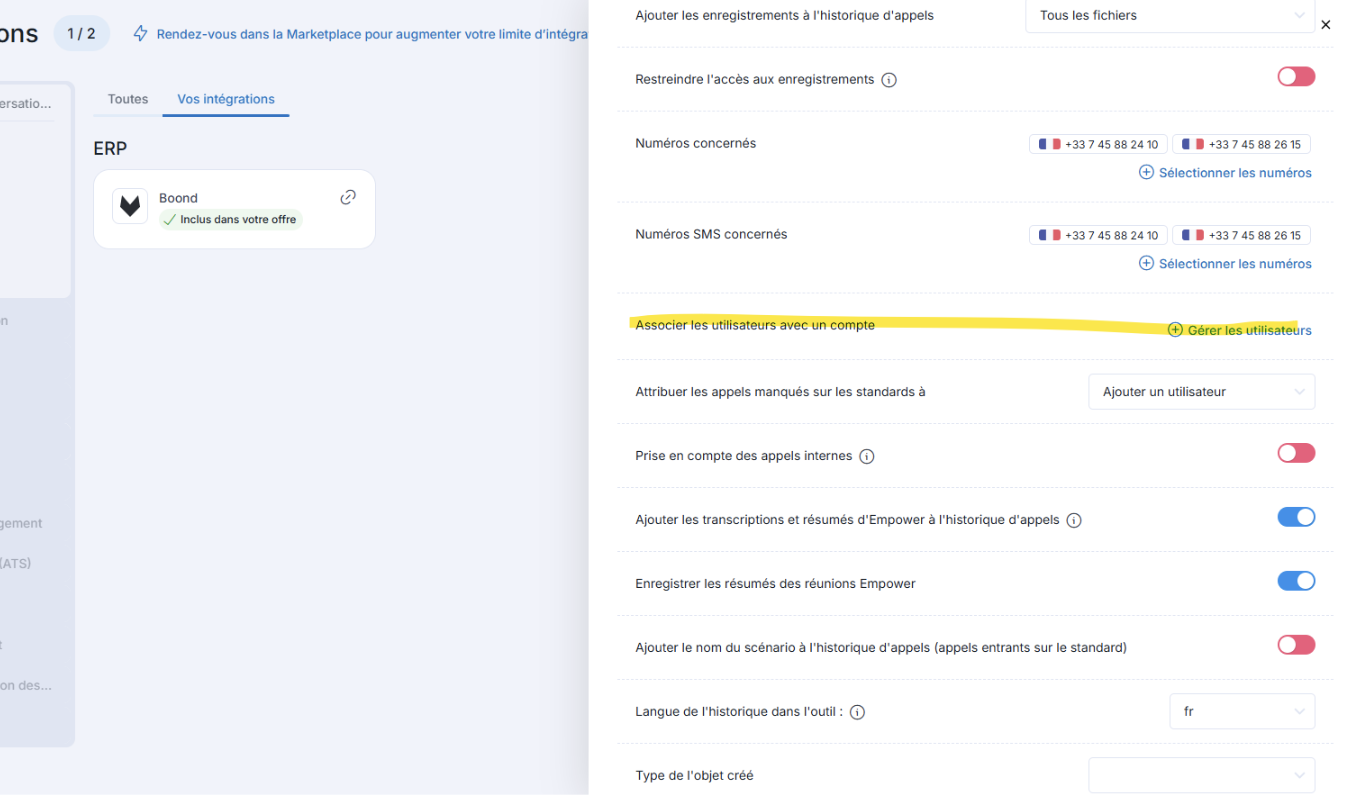The image size is (1350, 796).
Task: Click the link icon on Boond card
Action: point(348,197)
